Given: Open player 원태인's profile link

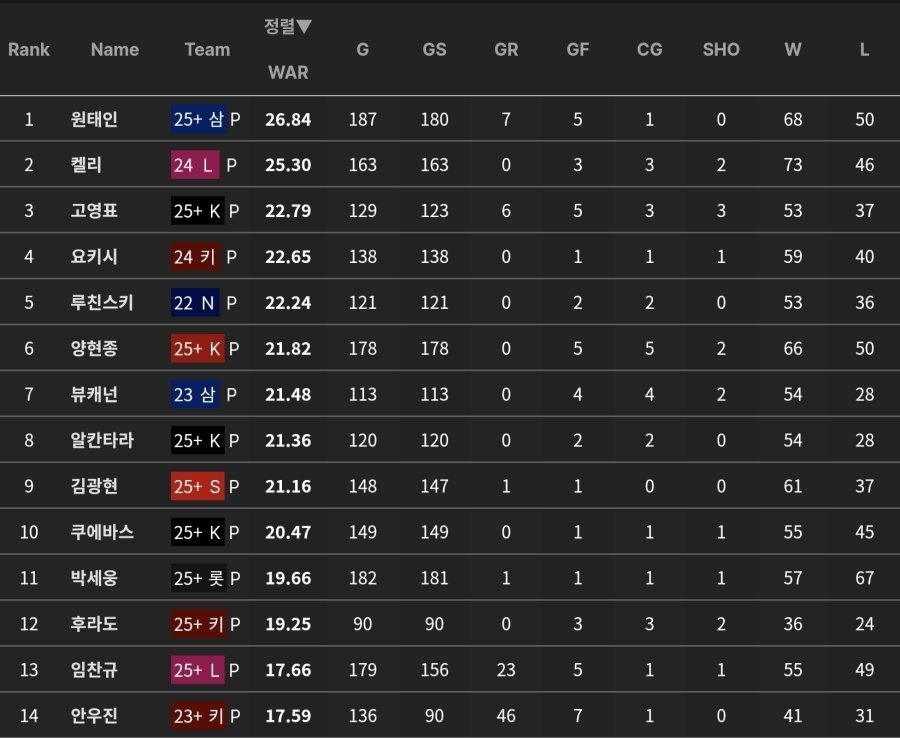Looking at the screenshot, I should [94, 119].
